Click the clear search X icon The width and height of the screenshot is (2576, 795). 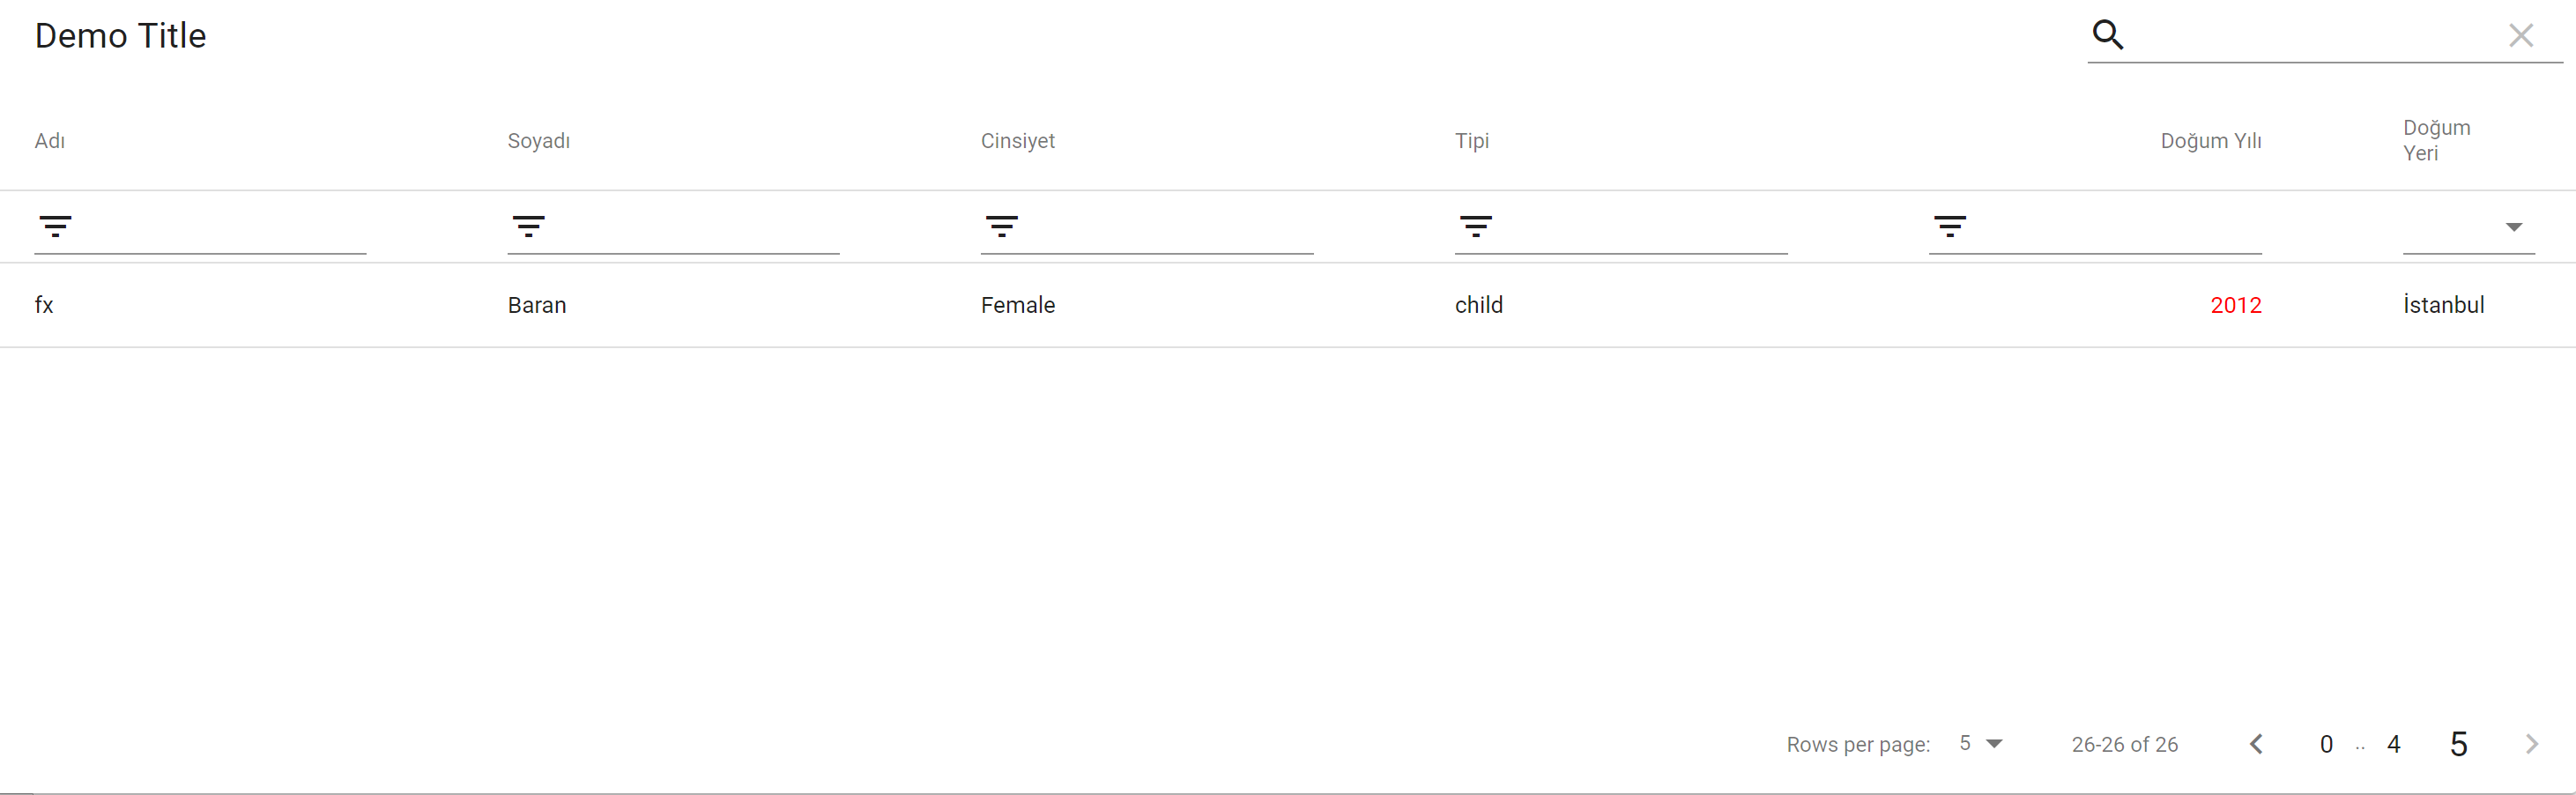[x=2522, y=35]
